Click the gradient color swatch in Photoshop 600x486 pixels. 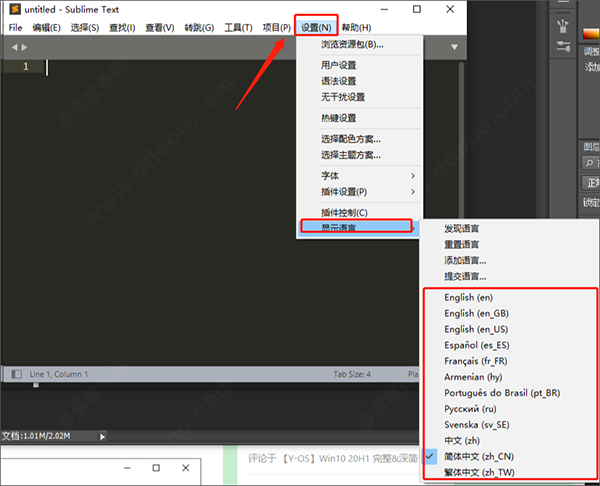tap(591, 34)
